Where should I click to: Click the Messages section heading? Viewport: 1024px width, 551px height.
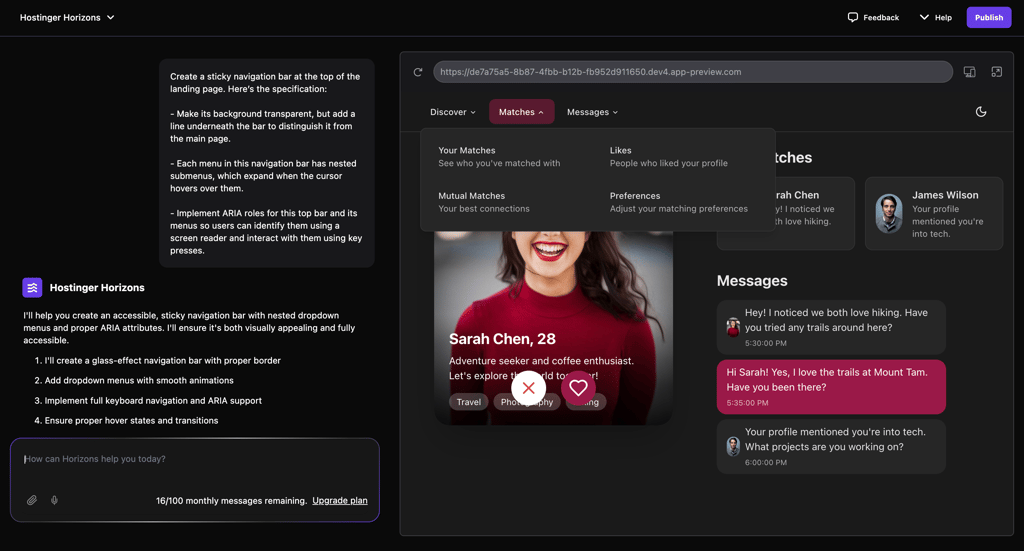(752, 281)
